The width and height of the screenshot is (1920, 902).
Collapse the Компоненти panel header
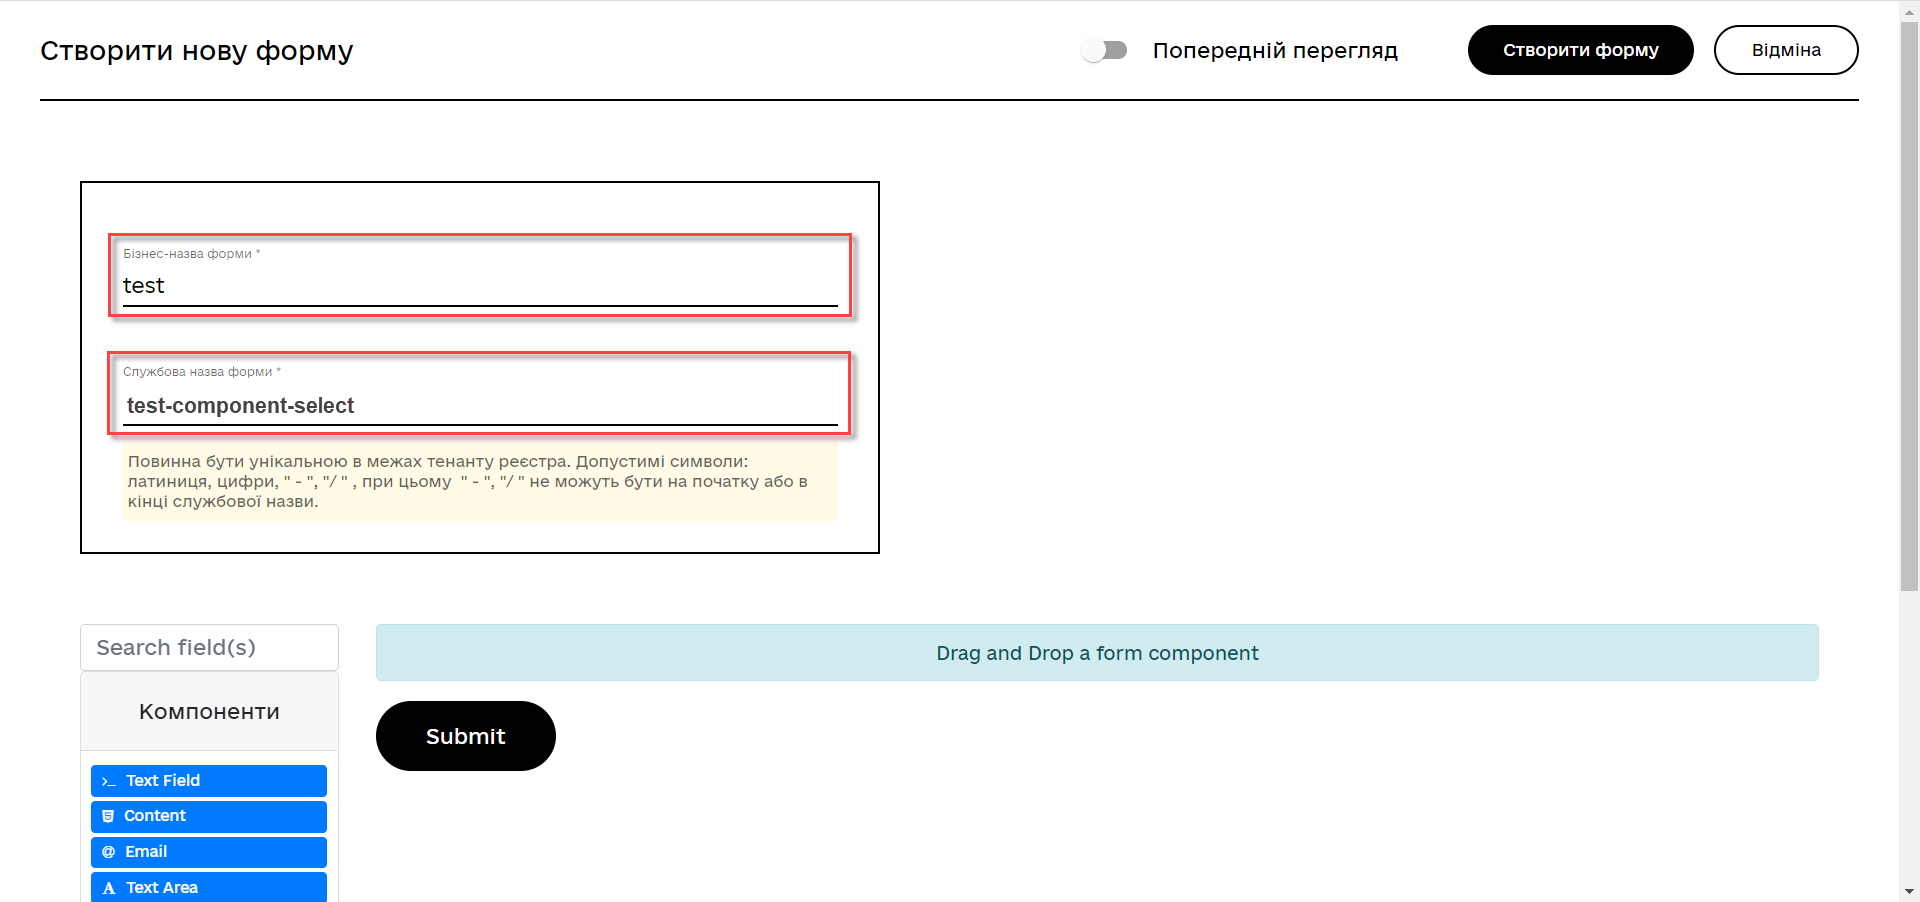pyautogui.click(x=209, y=711)
